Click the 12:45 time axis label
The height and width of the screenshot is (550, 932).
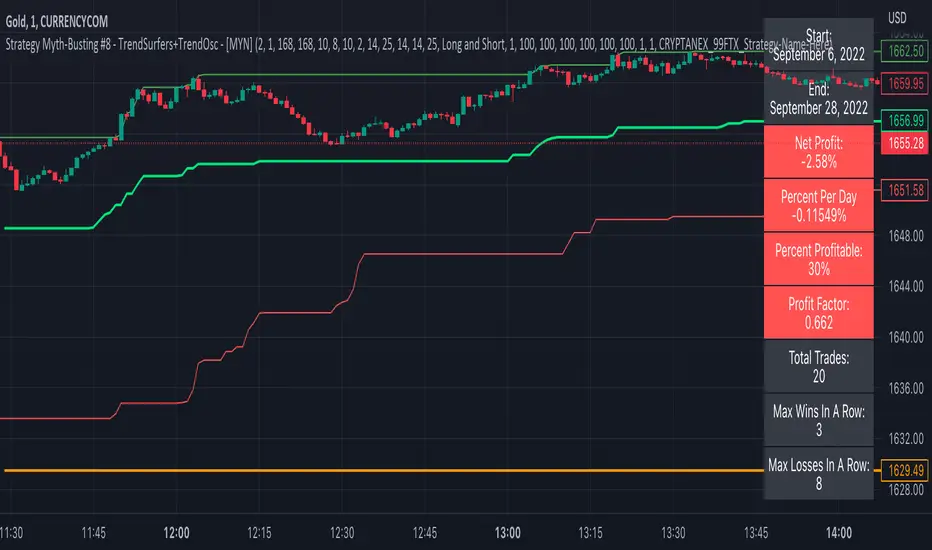(x=425, y=533)
